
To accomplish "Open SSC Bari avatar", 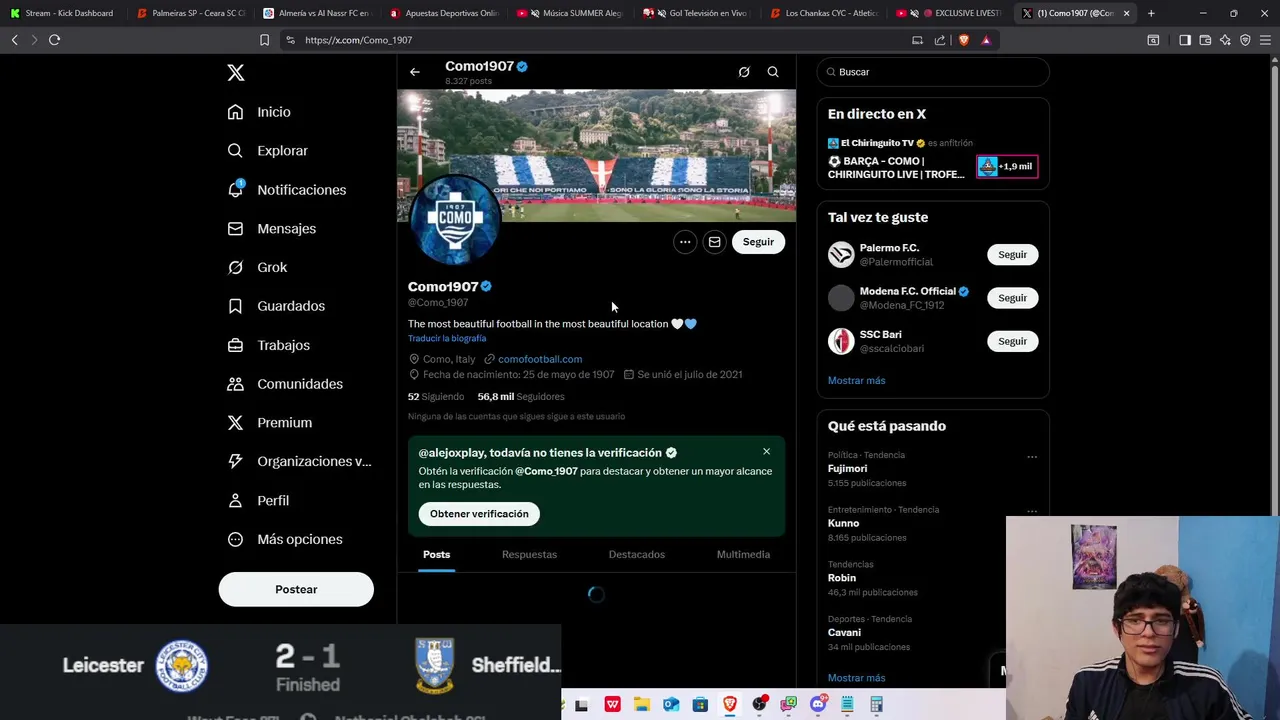I will click(x=841, y=342).
